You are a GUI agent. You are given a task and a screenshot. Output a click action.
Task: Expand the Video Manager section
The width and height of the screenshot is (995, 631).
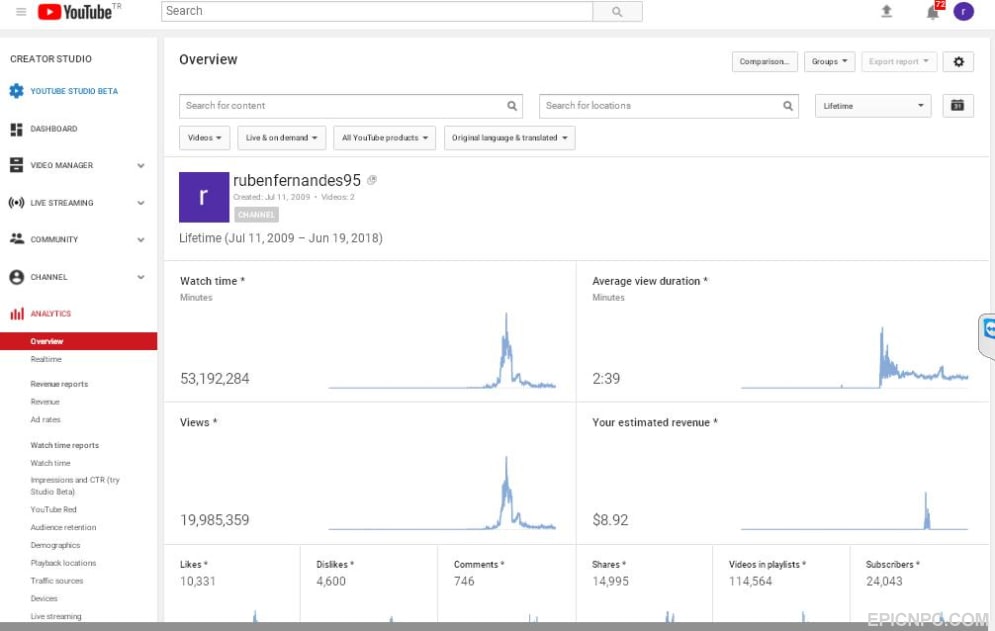pos(141,166)
